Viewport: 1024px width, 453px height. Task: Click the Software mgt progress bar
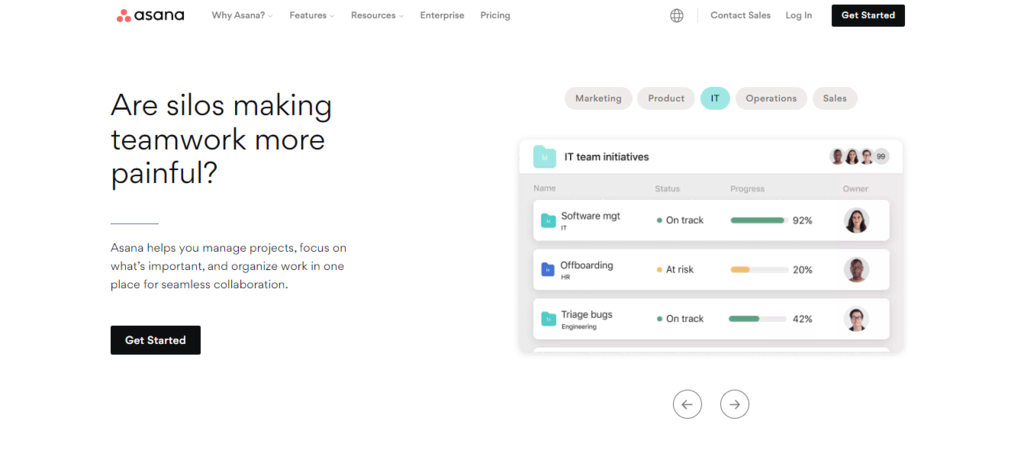pos(758,220)
